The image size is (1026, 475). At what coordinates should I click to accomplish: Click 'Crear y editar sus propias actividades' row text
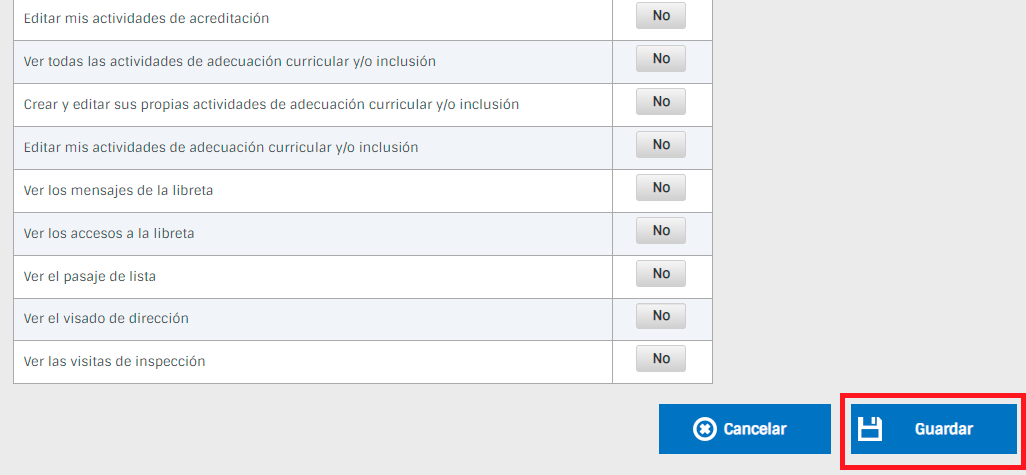[272, 105]
